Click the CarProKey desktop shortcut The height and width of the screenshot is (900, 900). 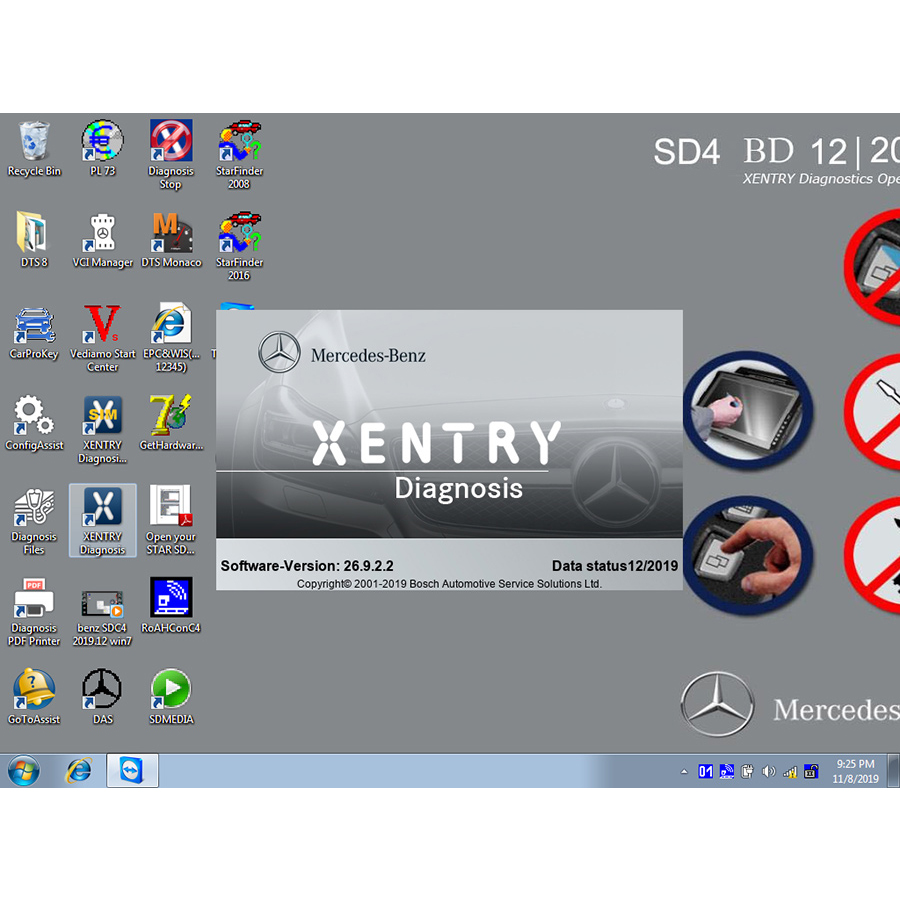point(34,327)
